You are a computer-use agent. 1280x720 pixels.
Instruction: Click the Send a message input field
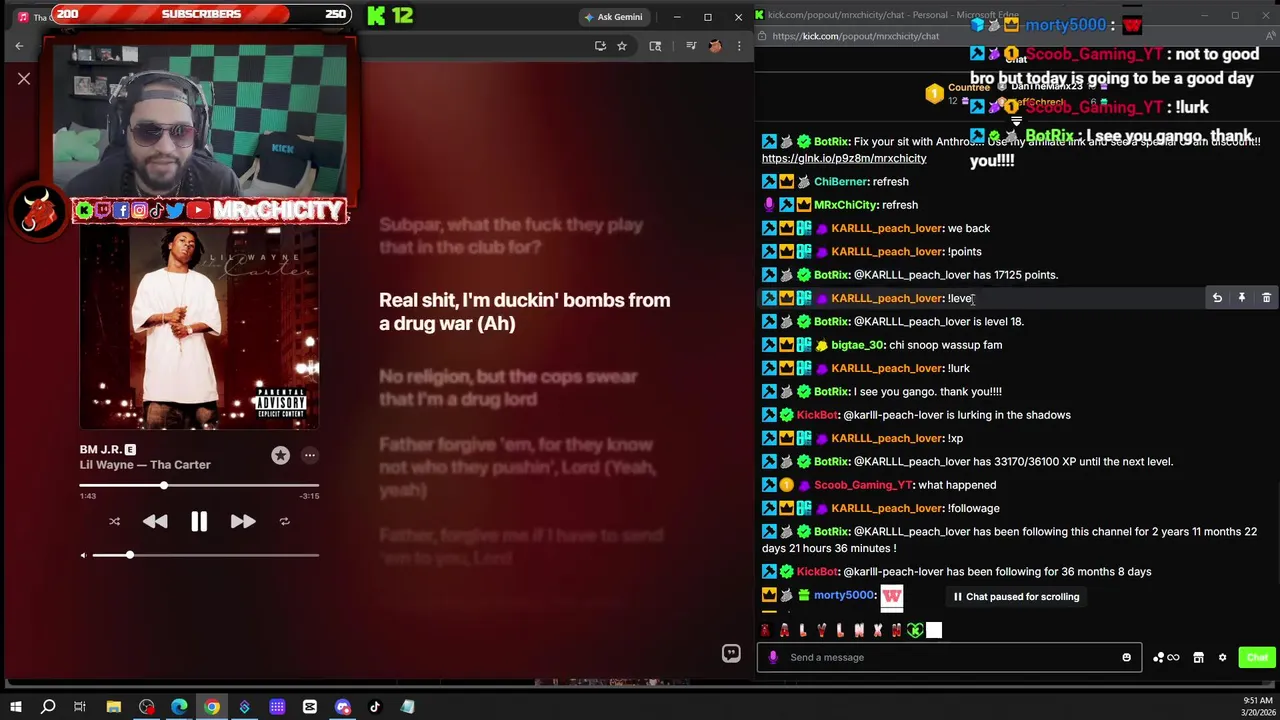tap(950, 657)
